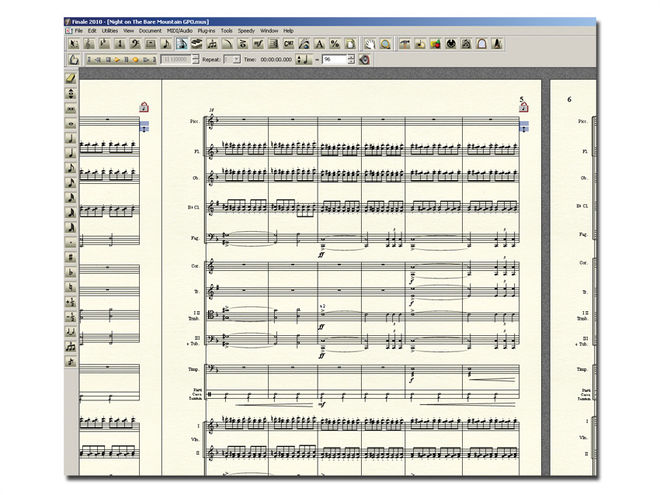Click the half step down button
Viewport: 660px width, 495px height.
coord(71,317)
